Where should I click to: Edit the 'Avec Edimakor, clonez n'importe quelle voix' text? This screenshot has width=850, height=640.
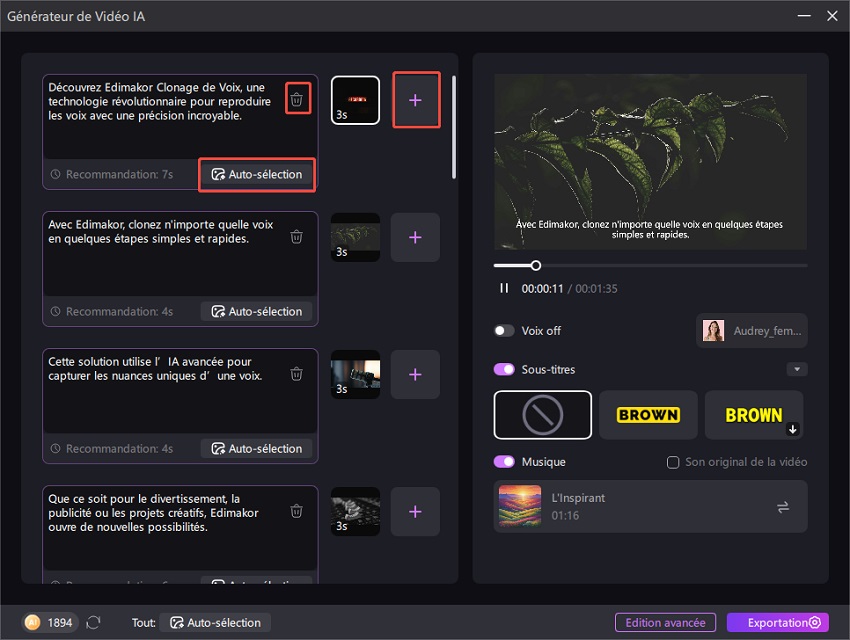coord(160,231)
